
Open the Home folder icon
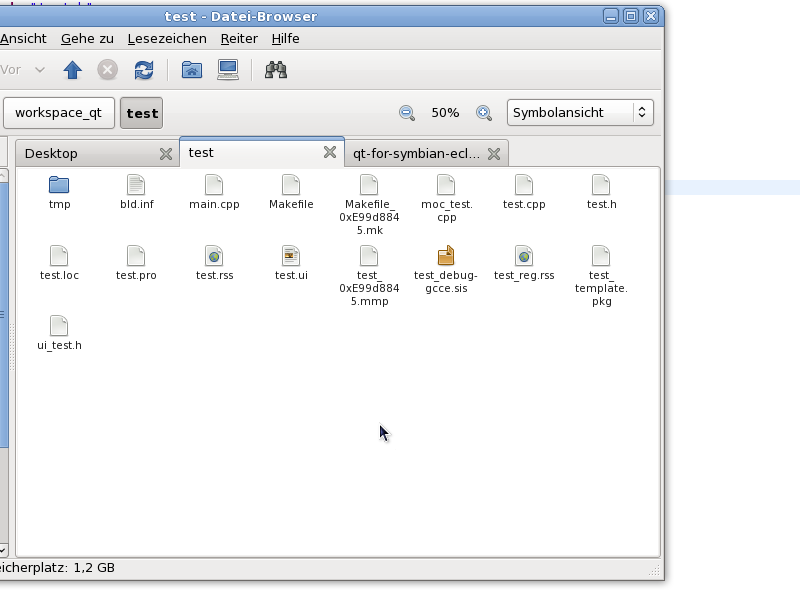point(192,70)
